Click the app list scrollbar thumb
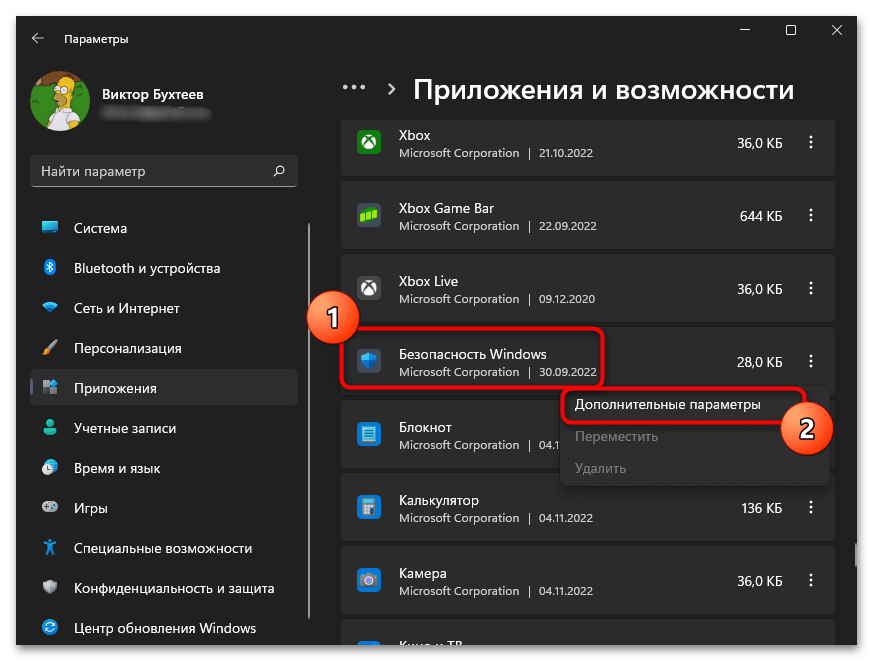873x661 pixels. point(856,555)
